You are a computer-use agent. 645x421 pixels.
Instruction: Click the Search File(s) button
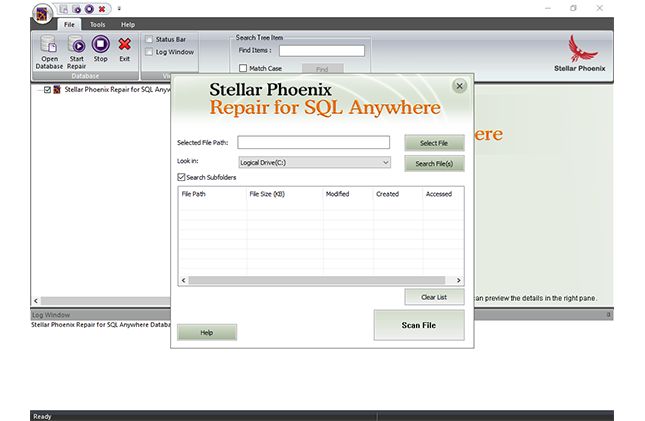(434, 163)
